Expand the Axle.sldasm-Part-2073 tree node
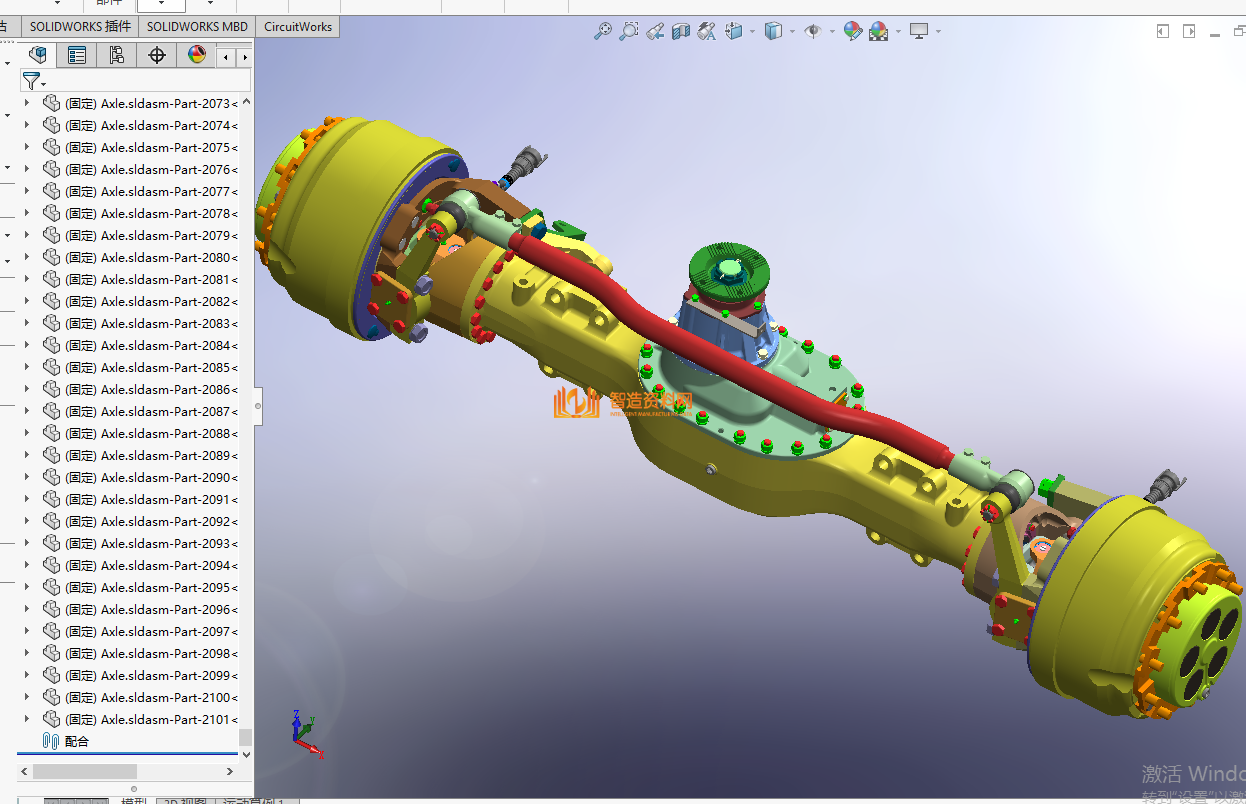 (27, 103)
